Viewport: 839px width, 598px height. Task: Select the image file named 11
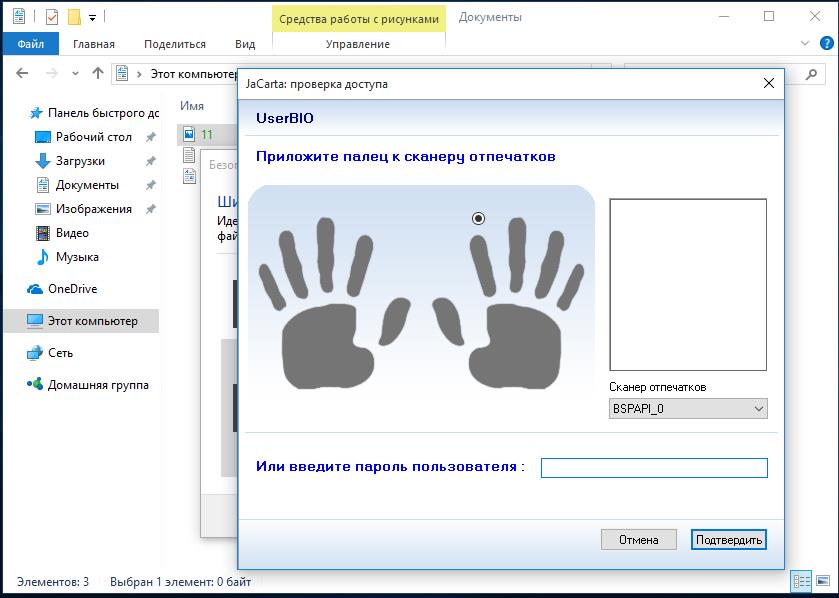pos(207,134)
